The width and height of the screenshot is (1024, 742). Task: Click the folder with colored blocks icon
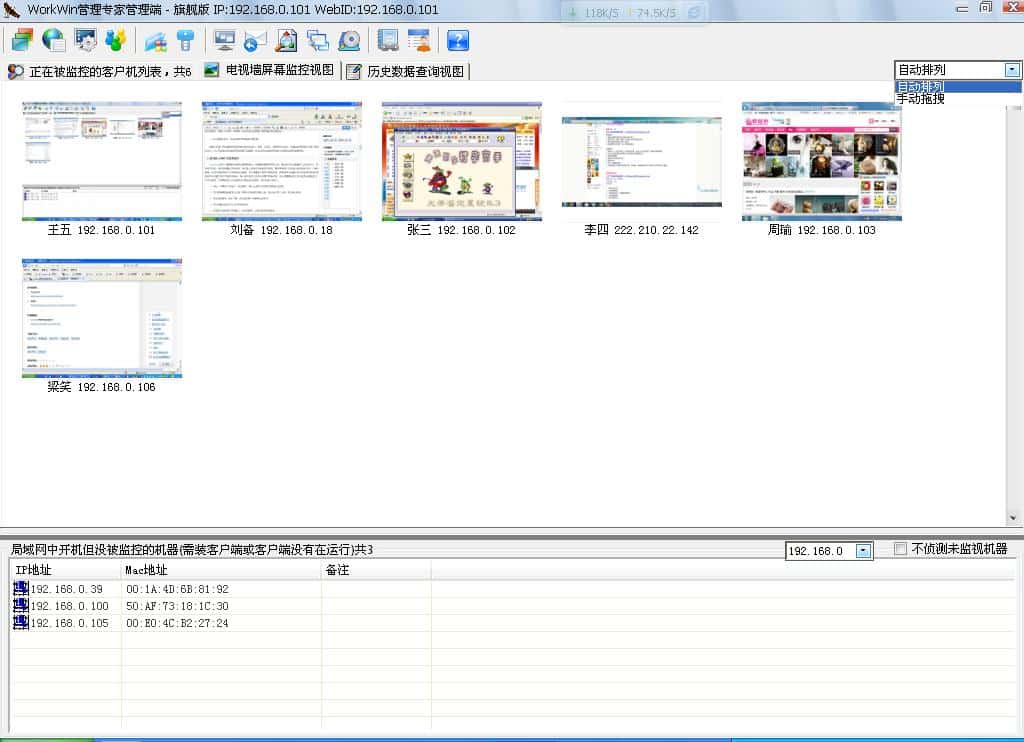[x=155, y=40]
